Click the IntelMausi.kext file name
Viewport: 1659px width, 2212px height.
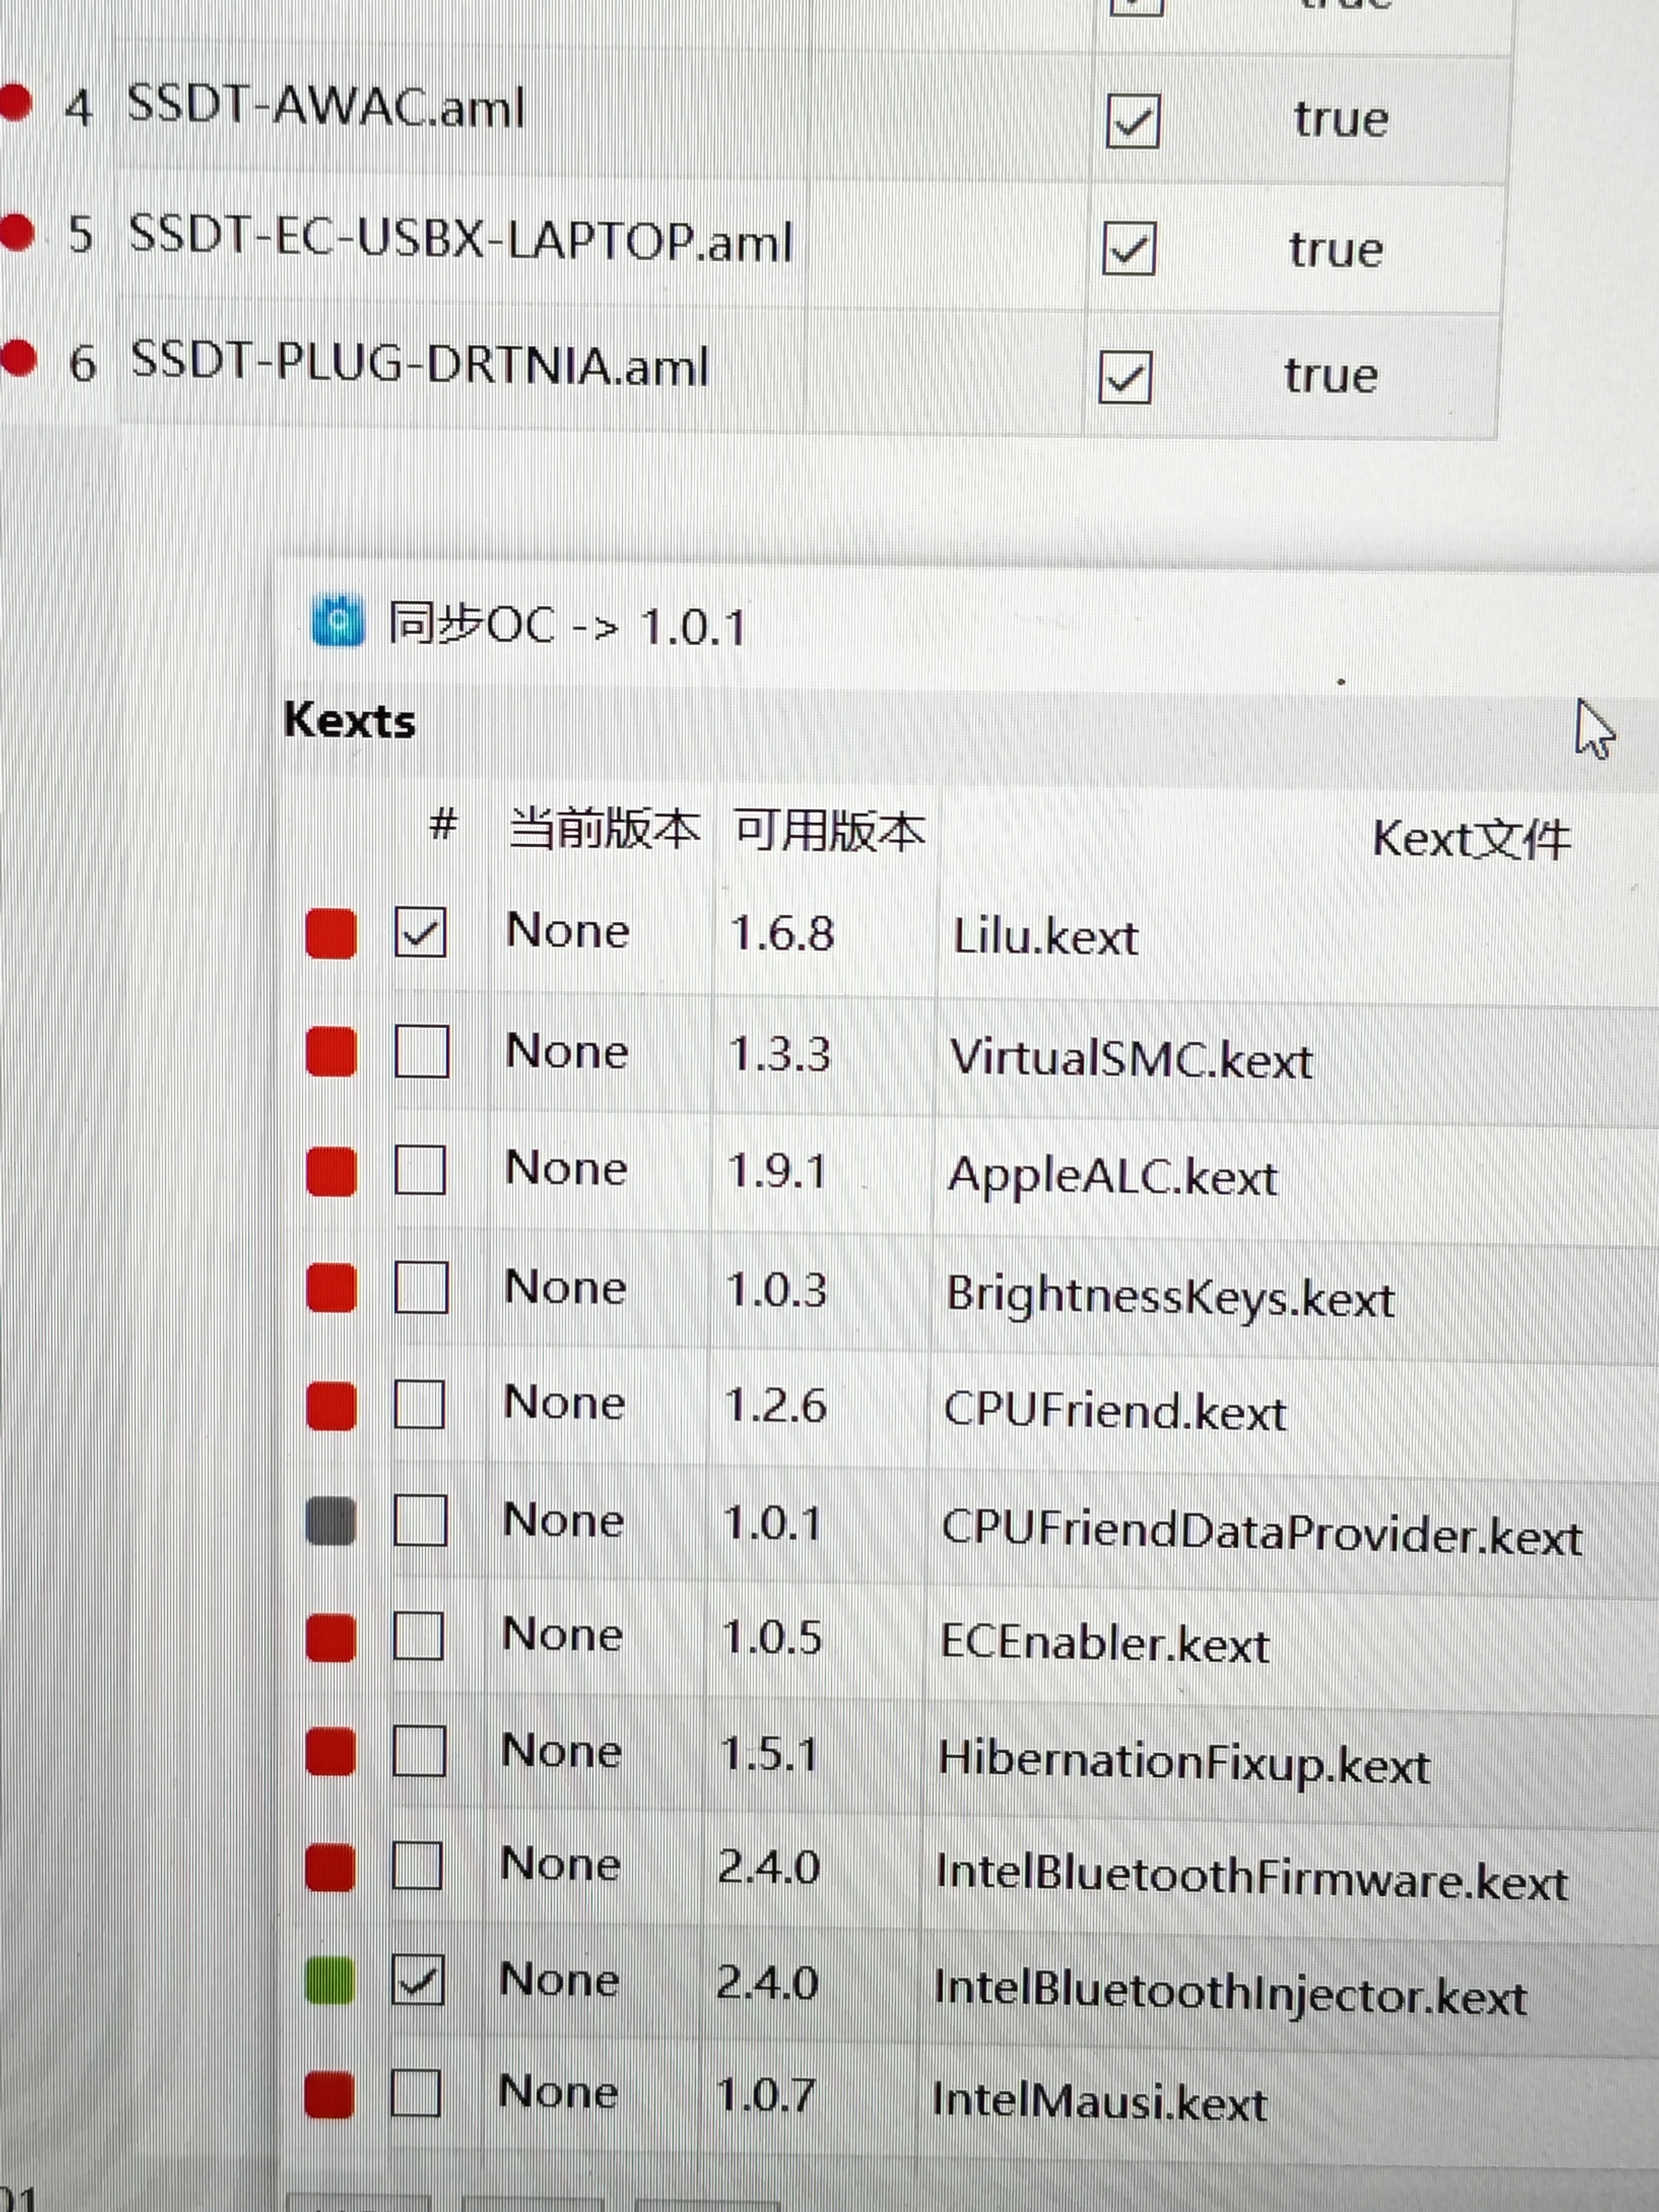(x=1099, y=2101)
